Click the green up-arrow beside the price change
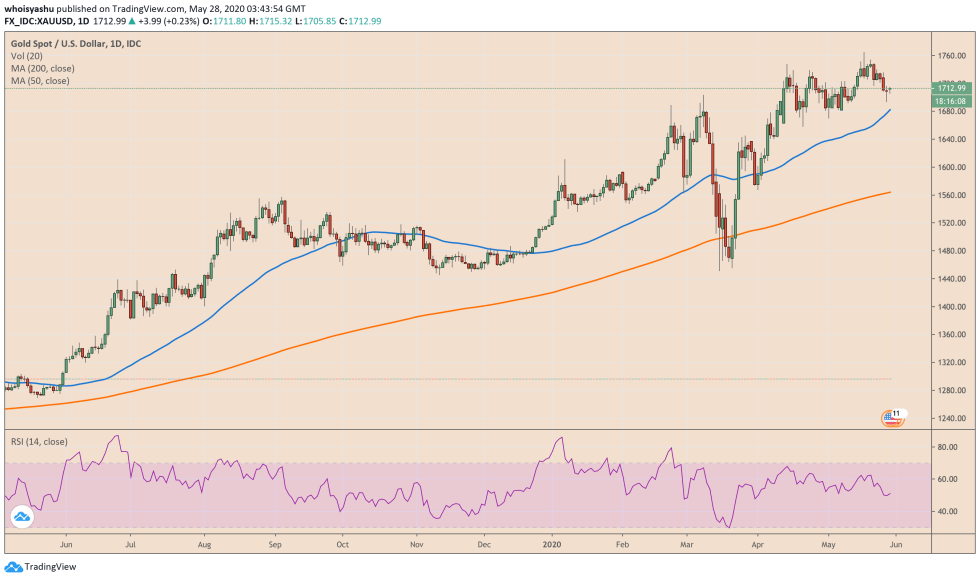Viewport: 980px width, 580px height. coord(131,19)
